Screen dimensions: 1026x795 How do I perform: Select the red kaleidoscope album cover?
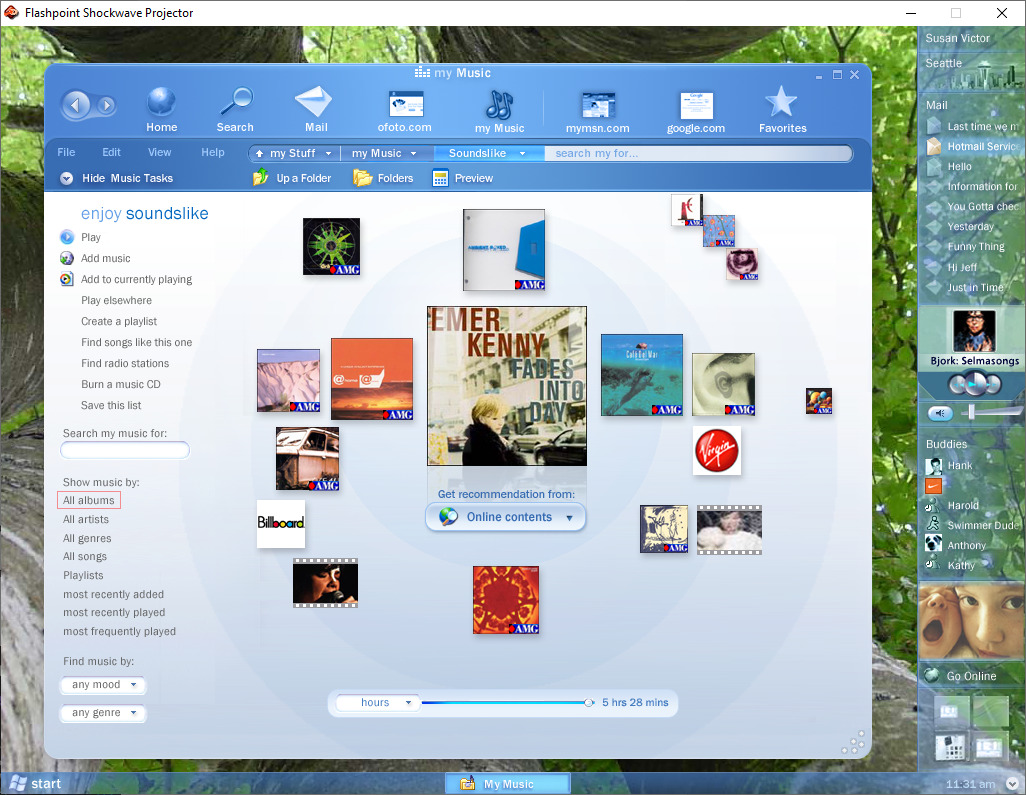coord(506,600)
